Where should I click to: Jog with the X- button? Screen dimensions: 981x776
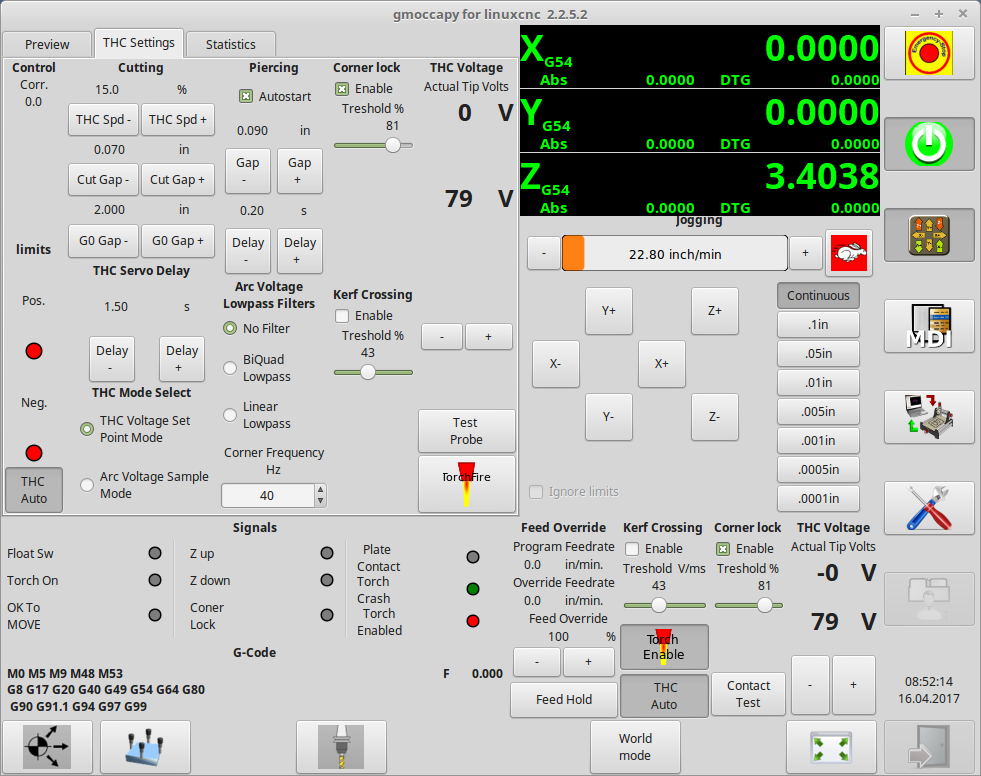tap(556, 364)
